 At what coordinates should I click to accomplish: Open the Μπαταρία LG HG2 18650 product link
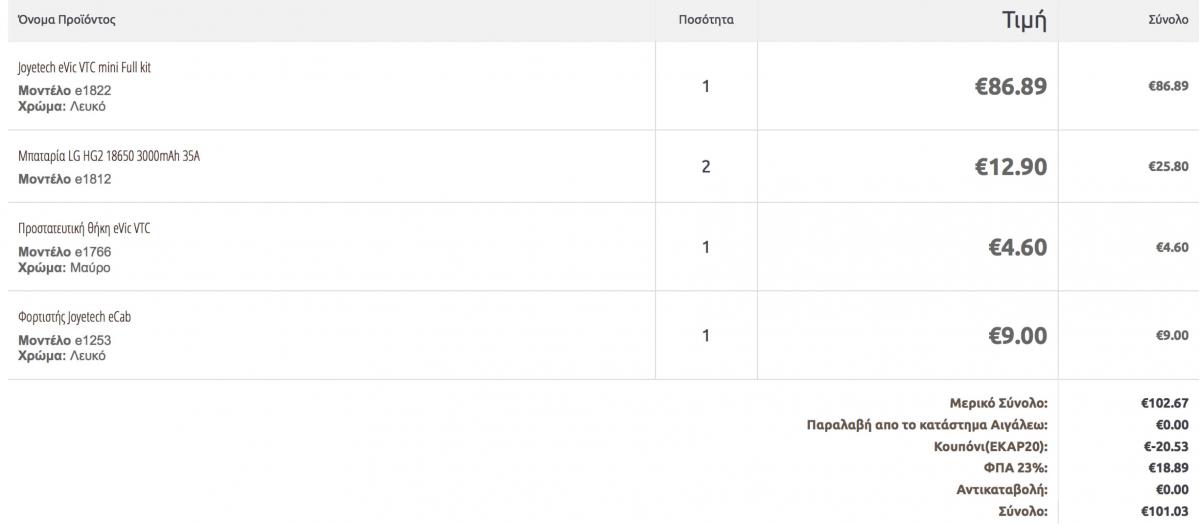(x=109, y=157)
